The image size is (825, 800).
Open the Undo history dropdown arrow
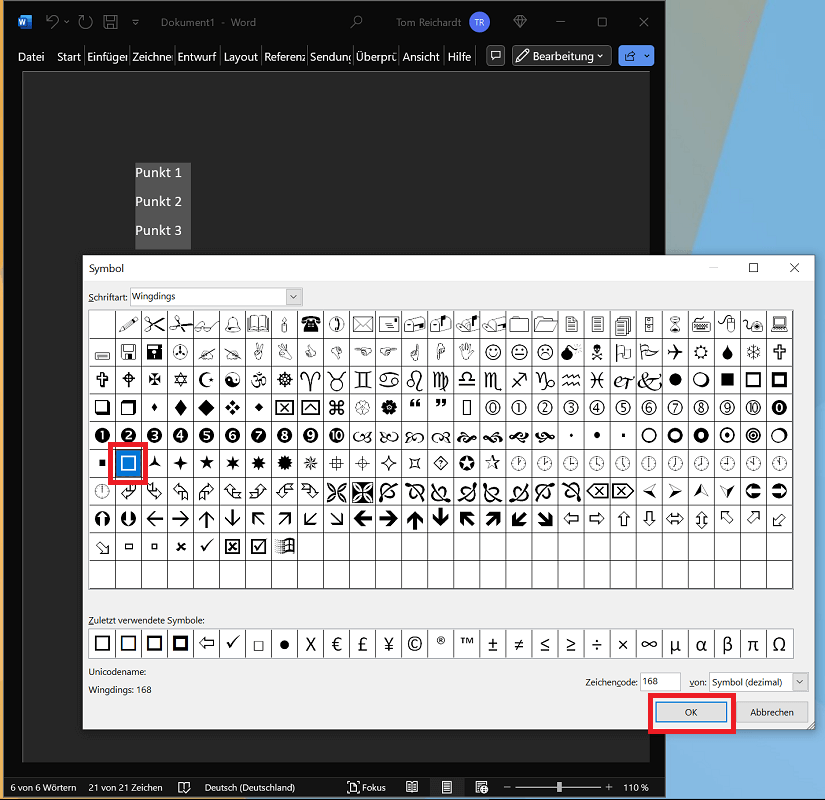coord(66,22)
